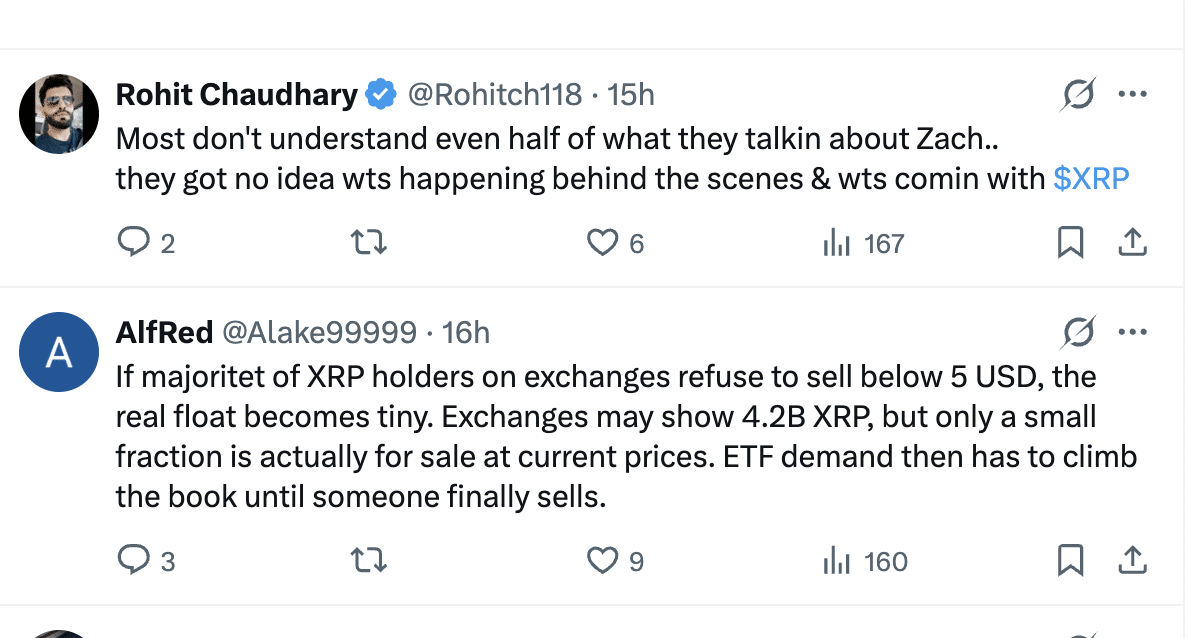
Task: Click AlfRed's letter A avatar
Action: (60, 353)
